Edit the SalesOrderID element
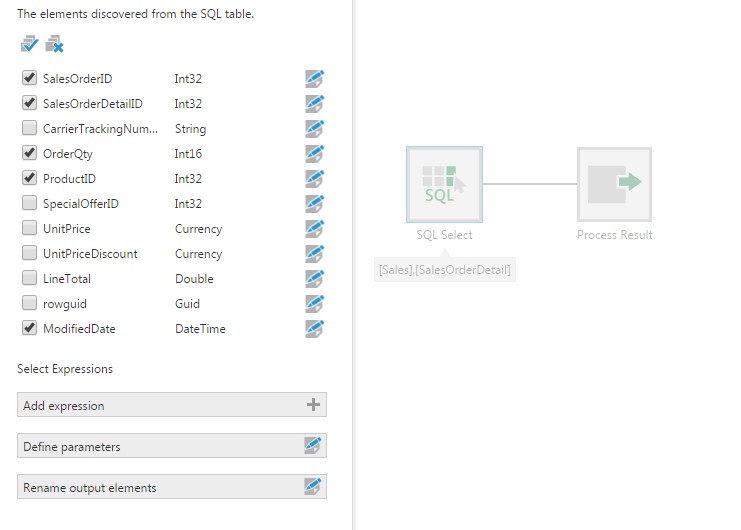 point(315,79)
